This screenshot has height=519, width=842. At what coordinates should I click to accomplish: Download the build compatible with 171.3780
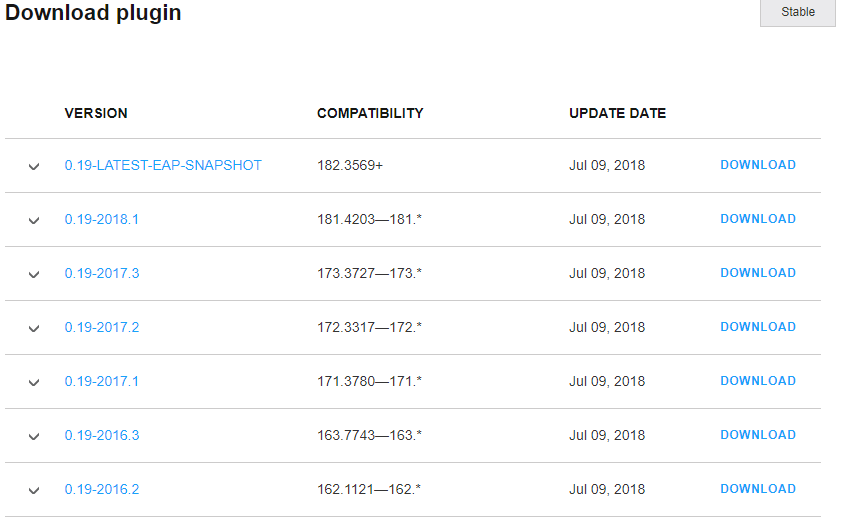click(x=758, y=381)
